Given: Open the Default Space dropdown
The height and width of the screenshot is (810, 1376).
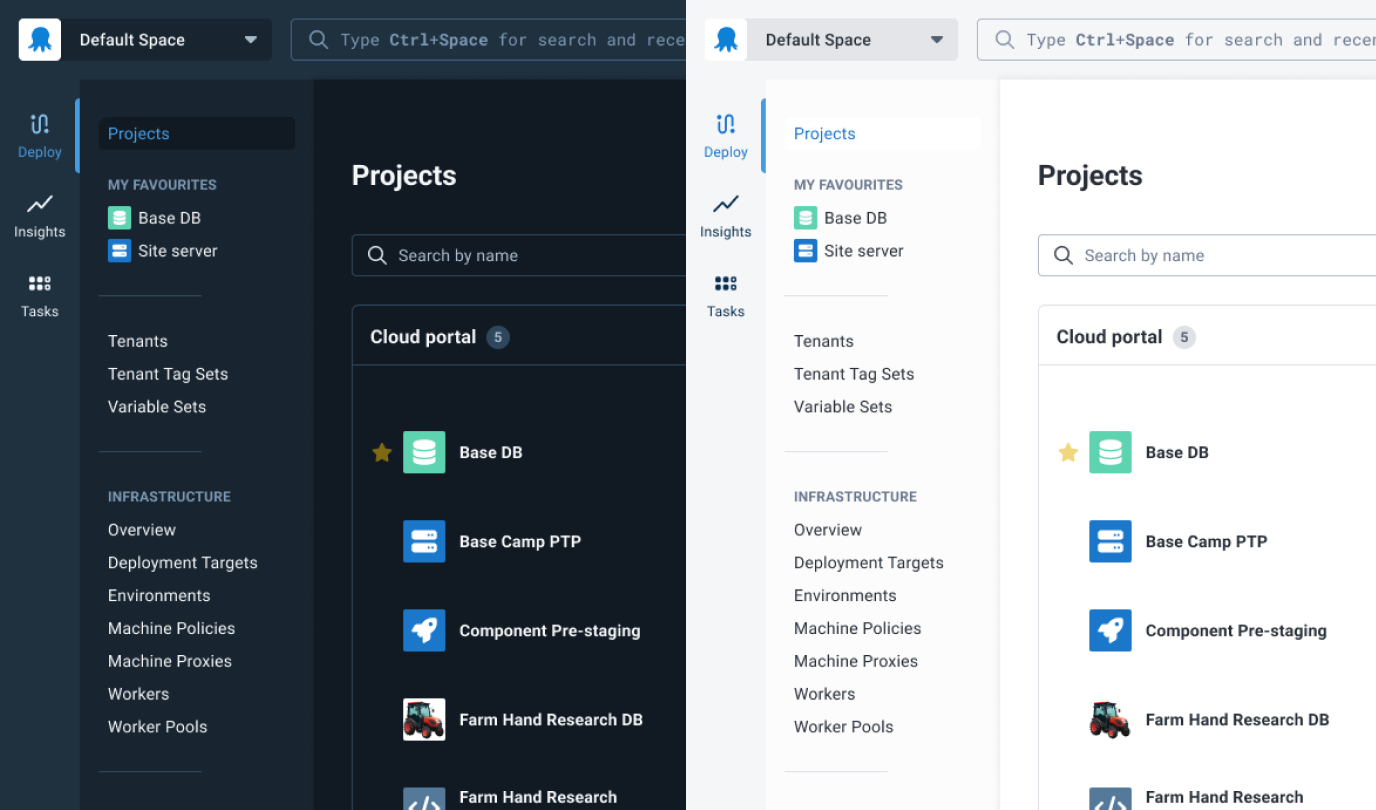Looking at the screenshot, I should click(x=170, y=39).
